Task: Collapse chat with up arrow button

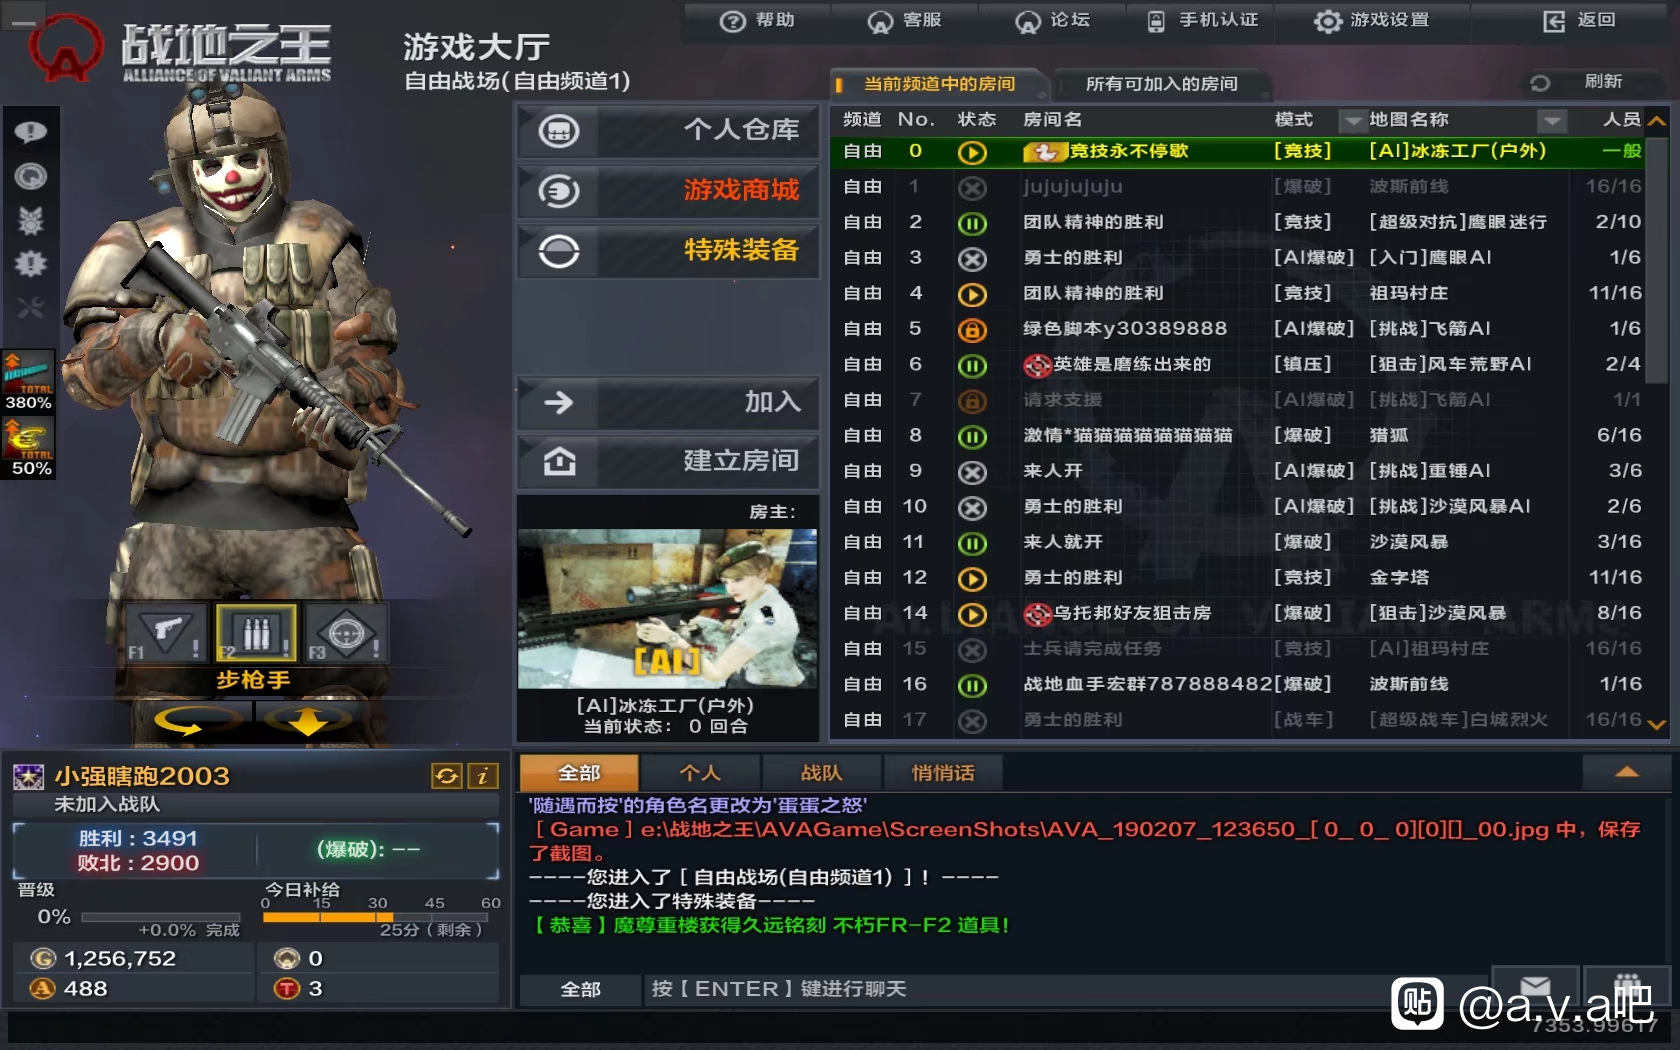Action: click(x=1626, y=772)
